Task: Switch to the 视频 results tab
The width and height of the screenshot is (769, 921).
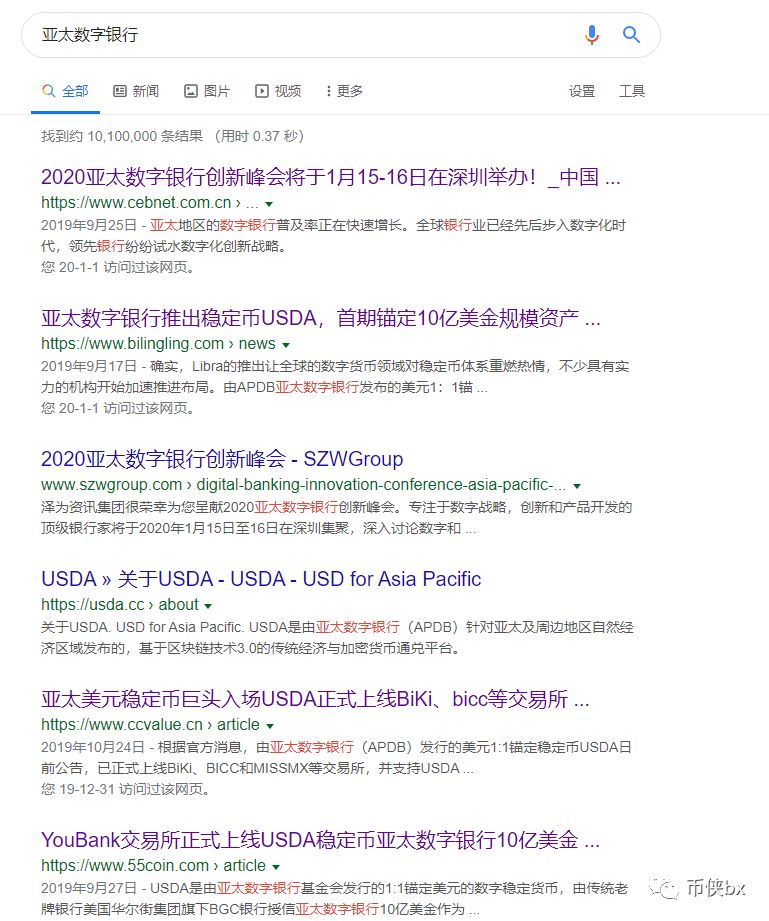Action: [278, 91]
